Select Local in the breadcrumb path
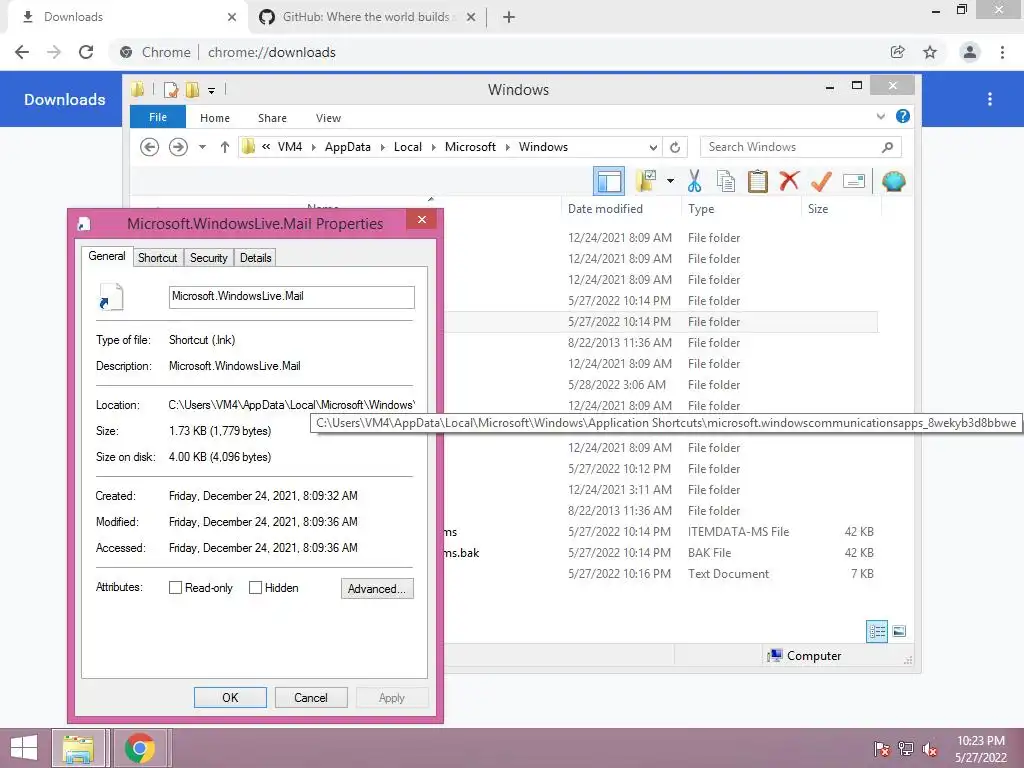1024x768 pixels. pyautogui.click(x=408, y=147)
